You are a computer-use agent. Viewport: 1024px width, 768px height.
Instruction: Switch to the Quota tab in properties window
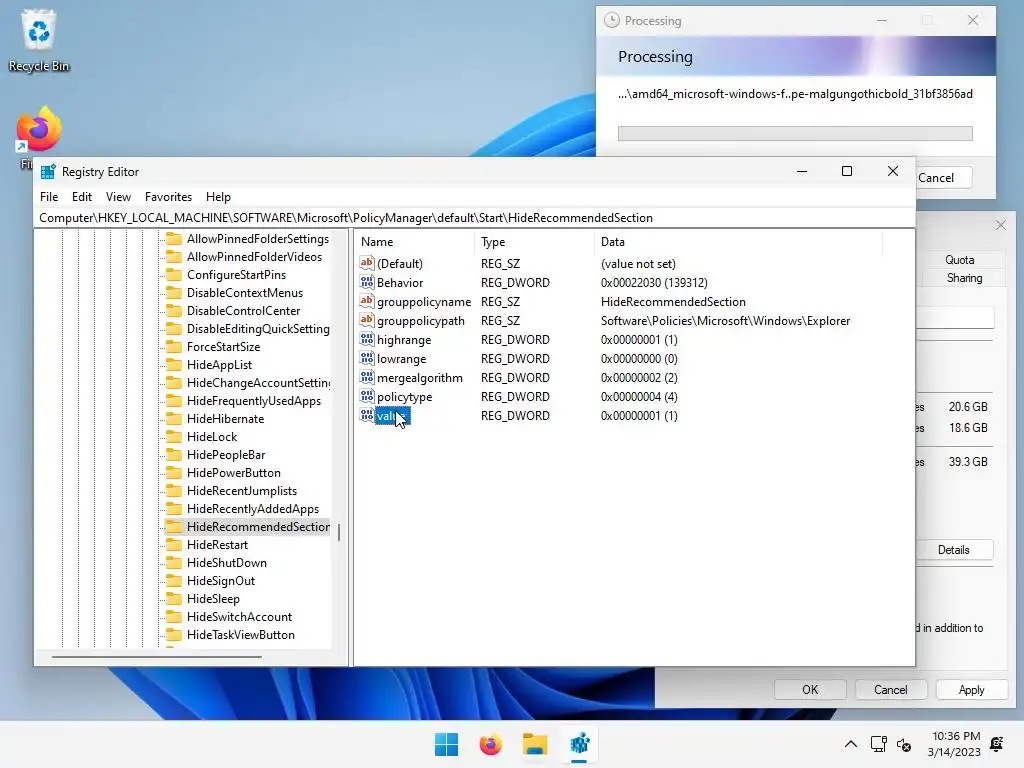click(959, 259)
